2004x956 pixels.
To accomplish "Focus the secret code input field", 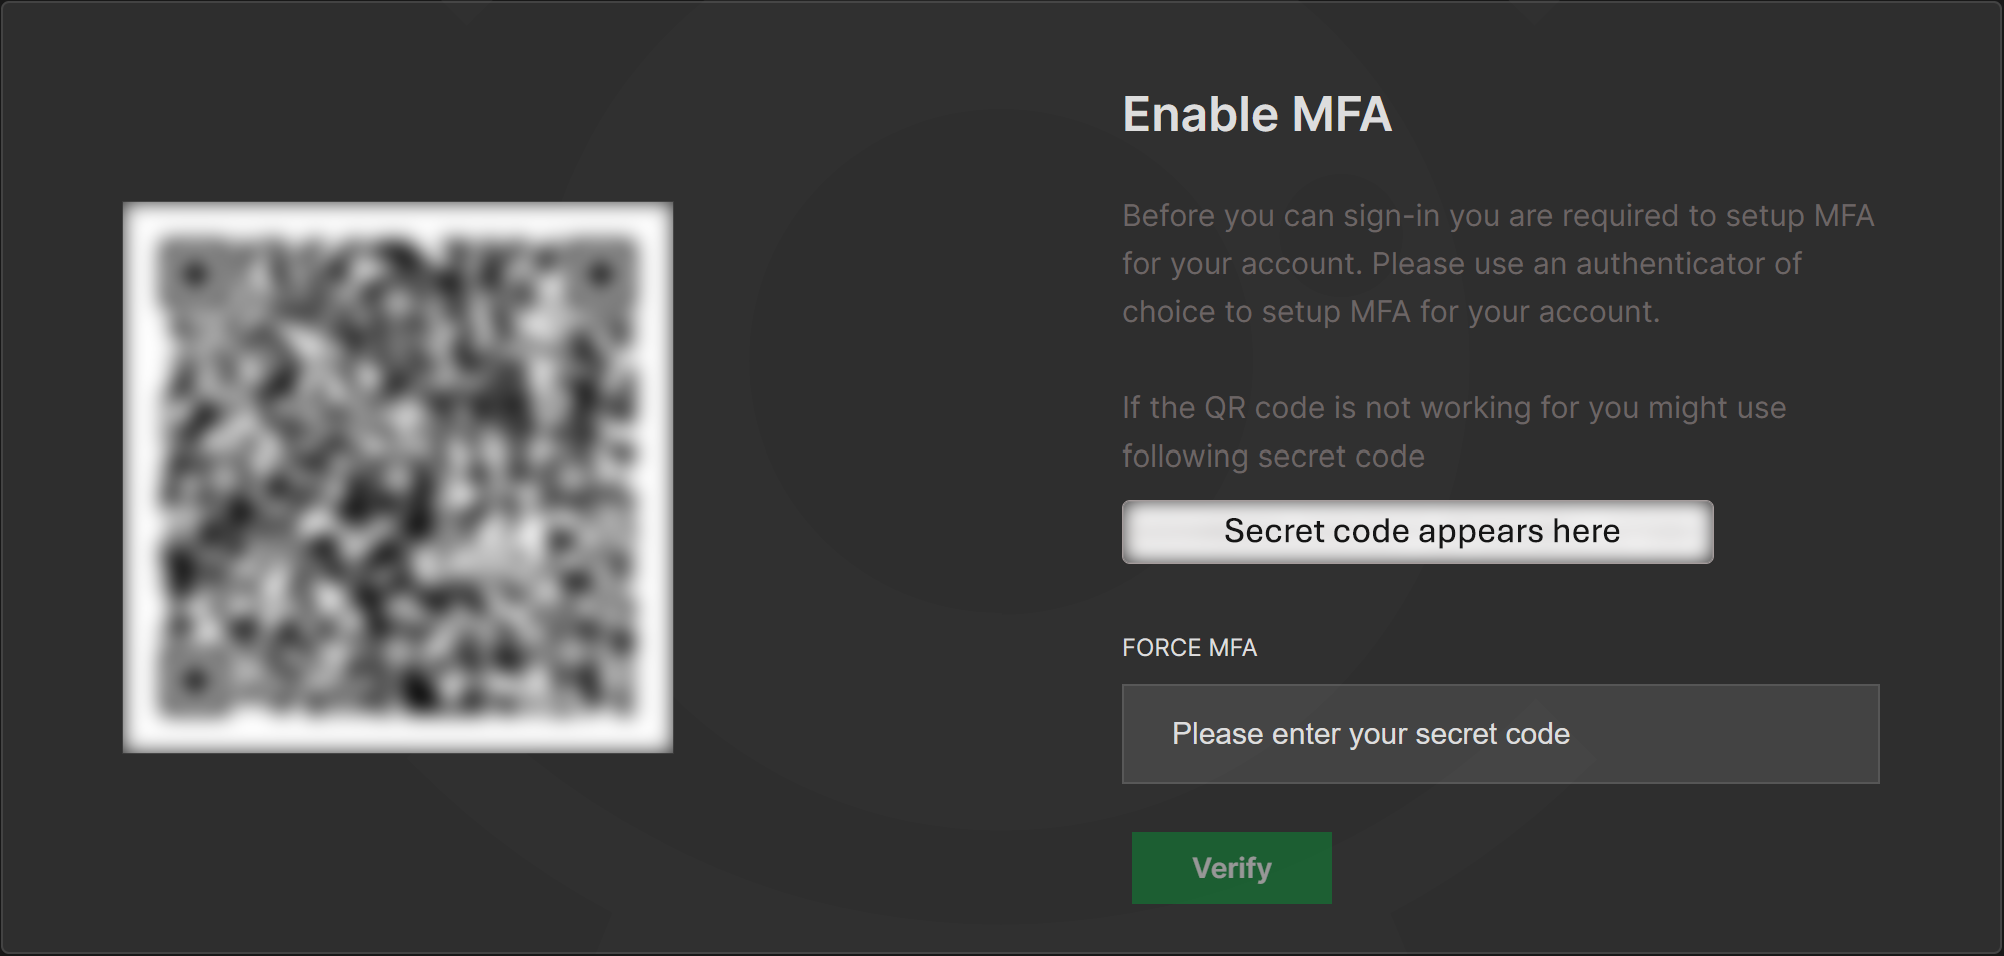I will tap(1500, 734).
